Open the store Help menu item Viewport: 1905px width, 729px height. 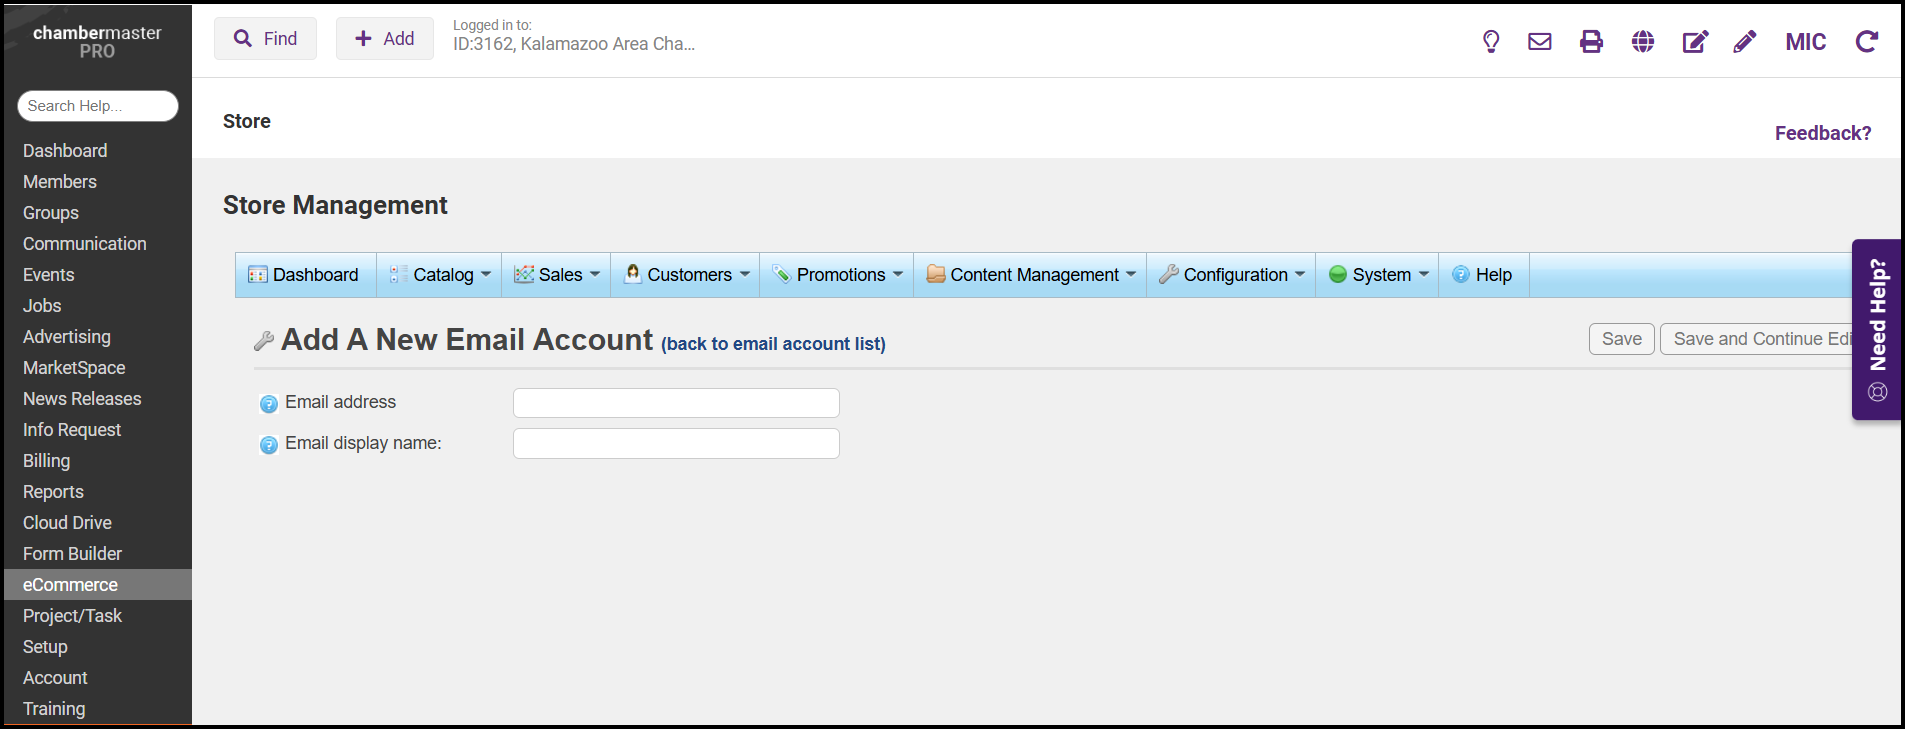(x=1484, y=275)
